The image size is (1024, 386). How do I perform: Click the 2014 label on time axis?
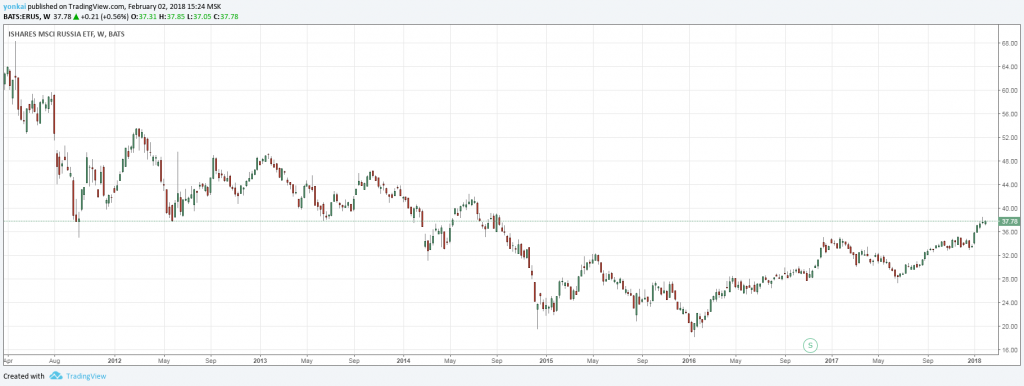pyautogui.click(x=403, y=360)
